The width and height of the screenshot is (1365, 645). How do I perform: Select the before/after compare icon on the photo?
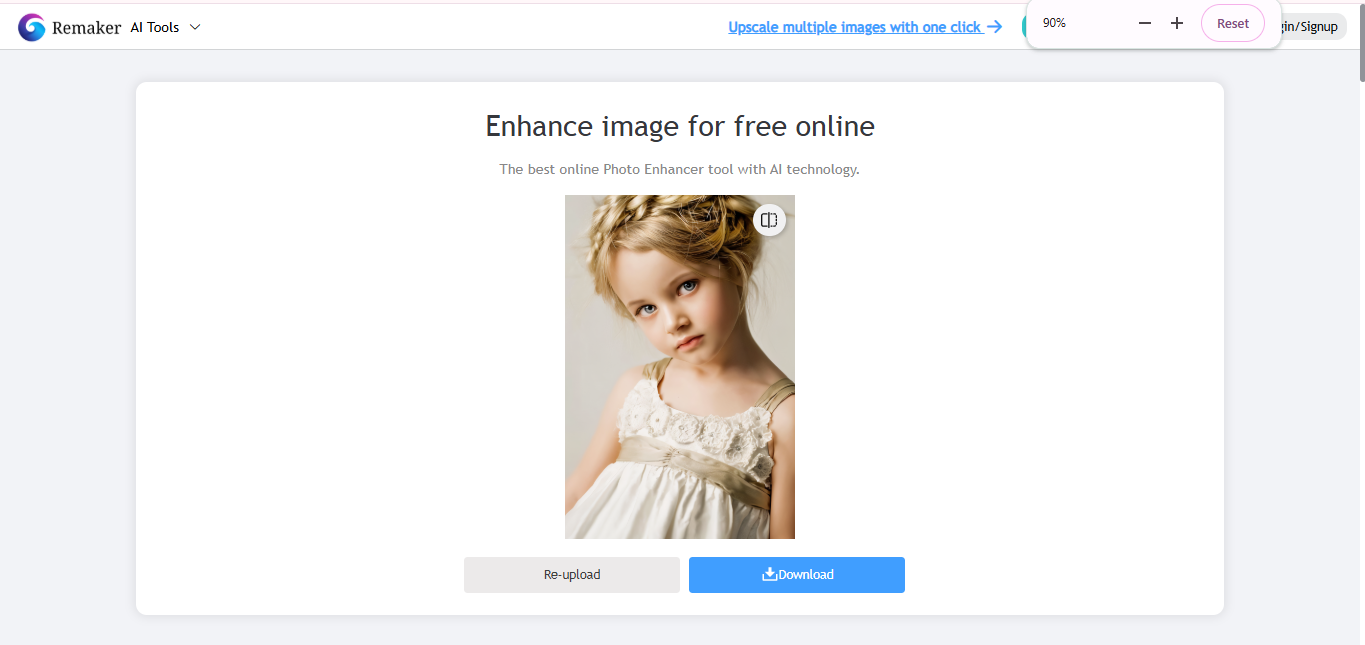point(769,220)
